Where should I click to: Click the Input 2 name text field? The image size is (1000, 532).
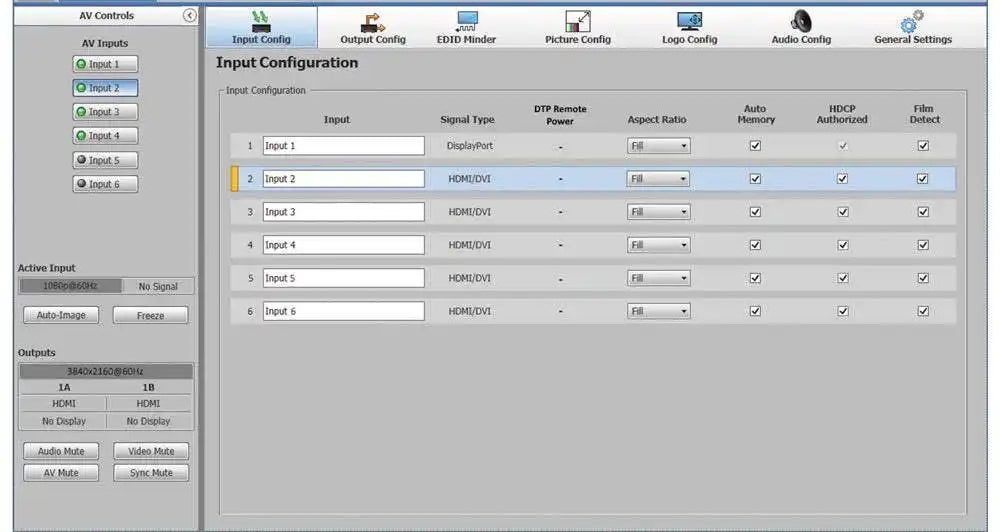343,179
